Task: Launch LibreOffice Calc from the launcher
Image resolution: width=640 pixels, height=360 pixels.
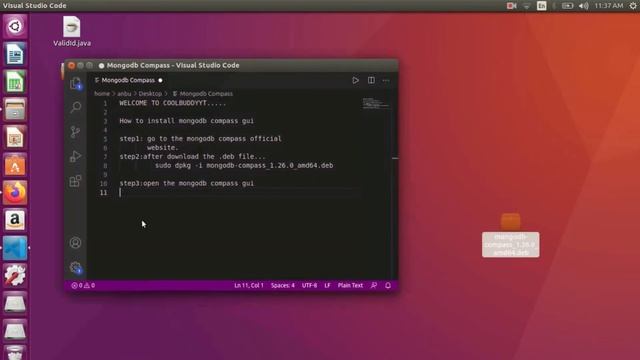Action: click(15, 82)
